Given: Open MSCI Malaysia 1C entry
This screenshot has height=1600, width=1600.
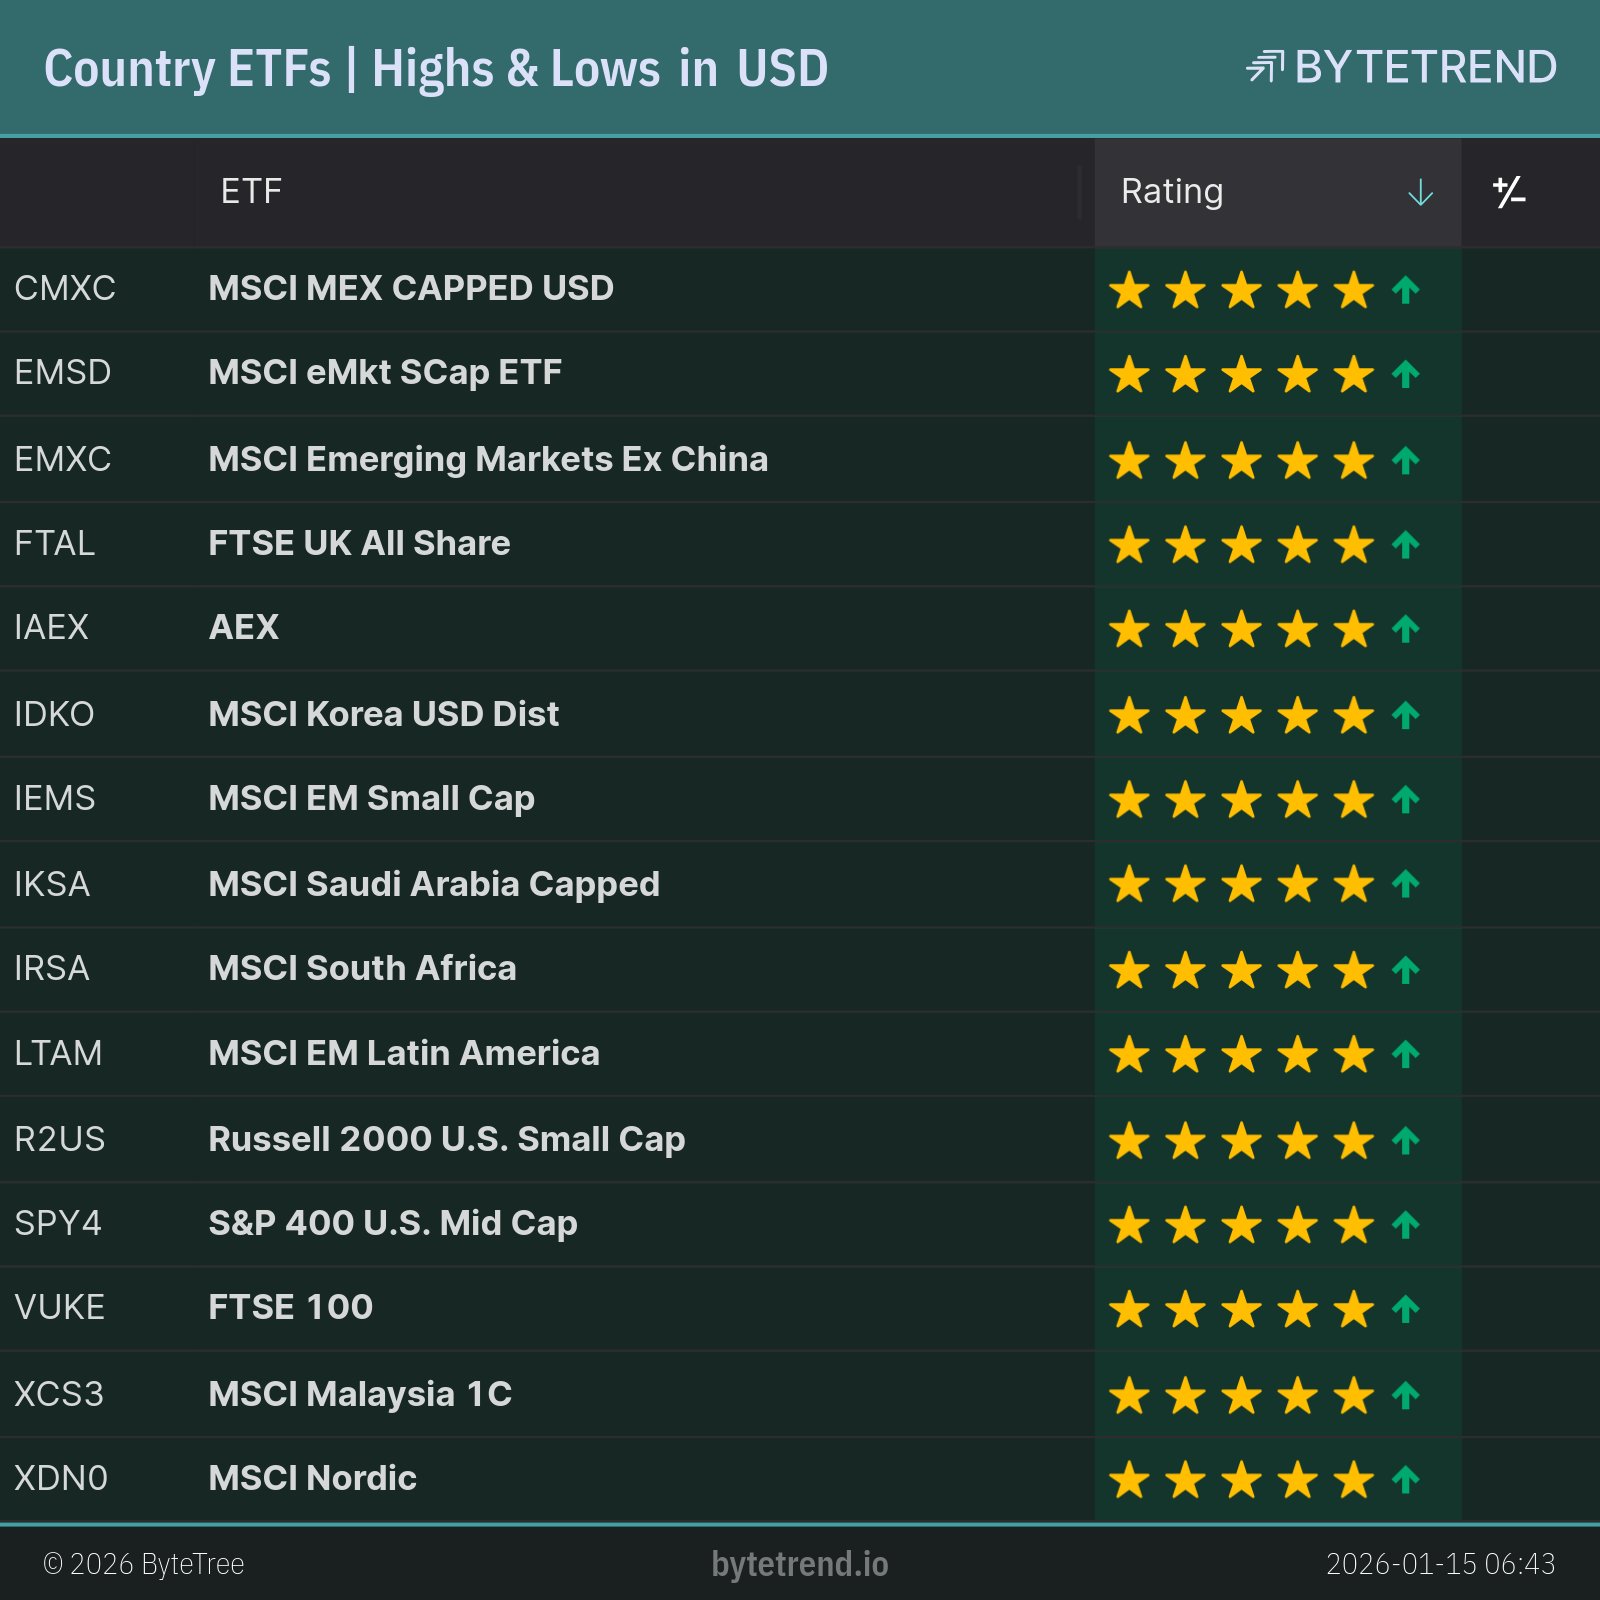Looking at the screenshot, I should [360, 1394].
